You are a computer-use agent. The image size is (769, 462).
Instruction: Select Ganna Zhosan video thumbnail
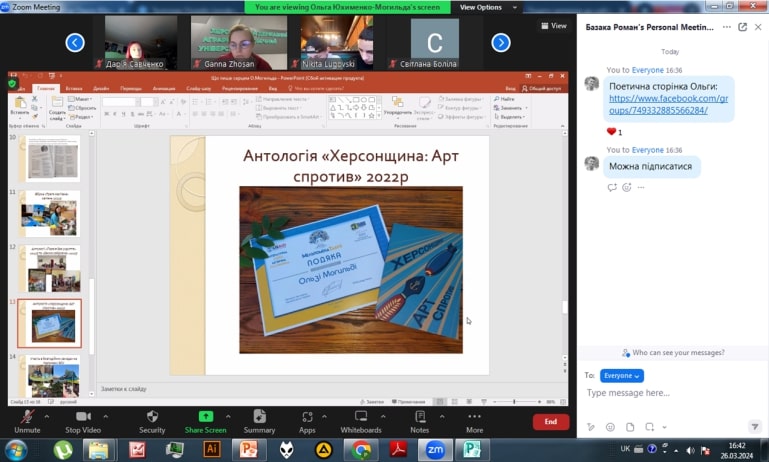(239, 42)
